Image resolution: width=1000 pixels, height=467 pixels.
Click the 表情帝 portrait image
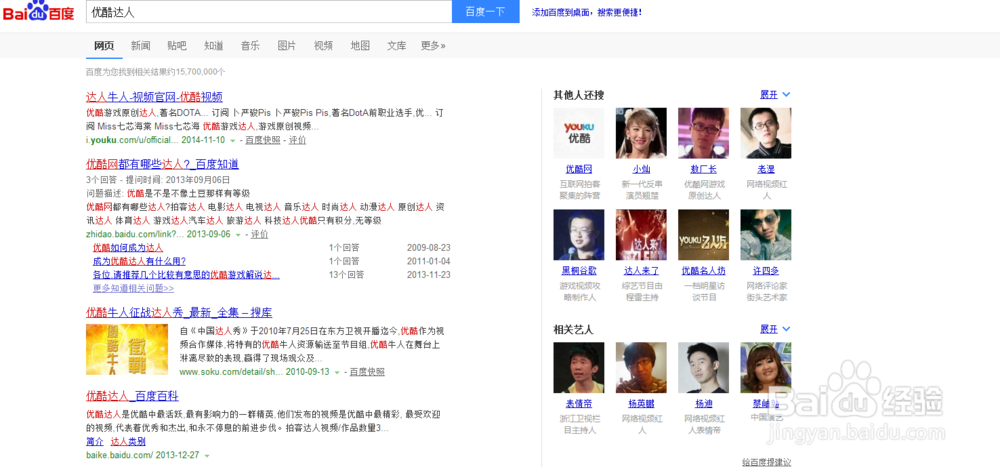[x=579, y=367]
